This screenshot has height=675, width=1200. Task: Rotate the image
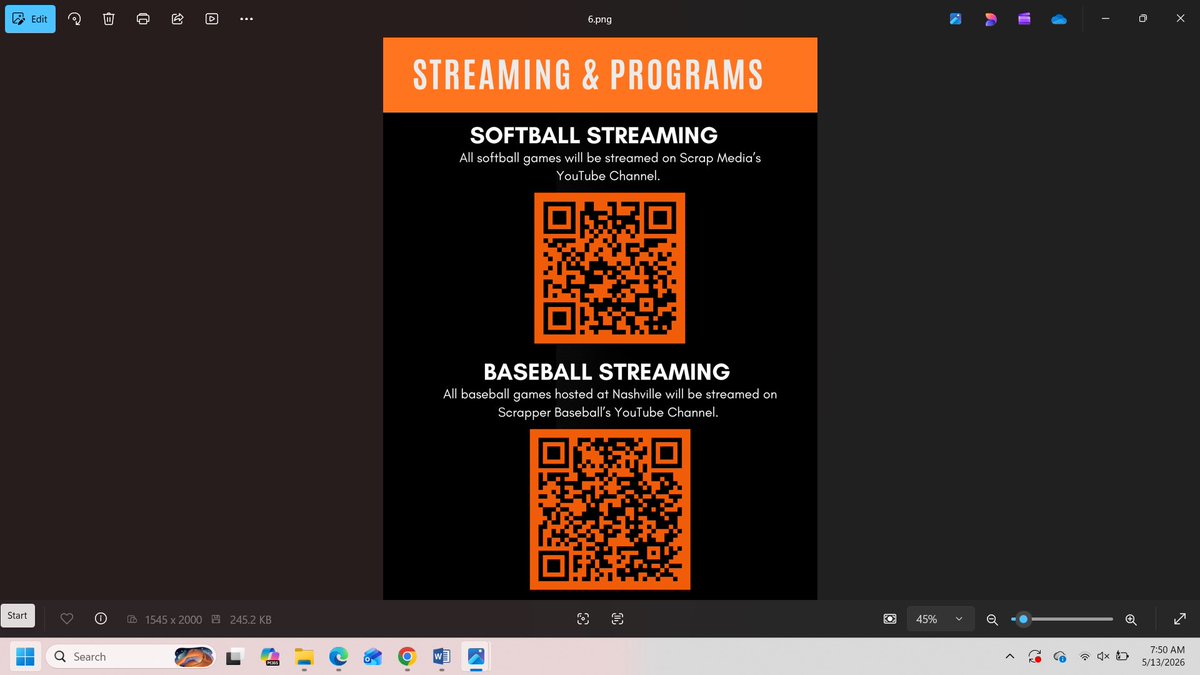(x=75, y=18)
